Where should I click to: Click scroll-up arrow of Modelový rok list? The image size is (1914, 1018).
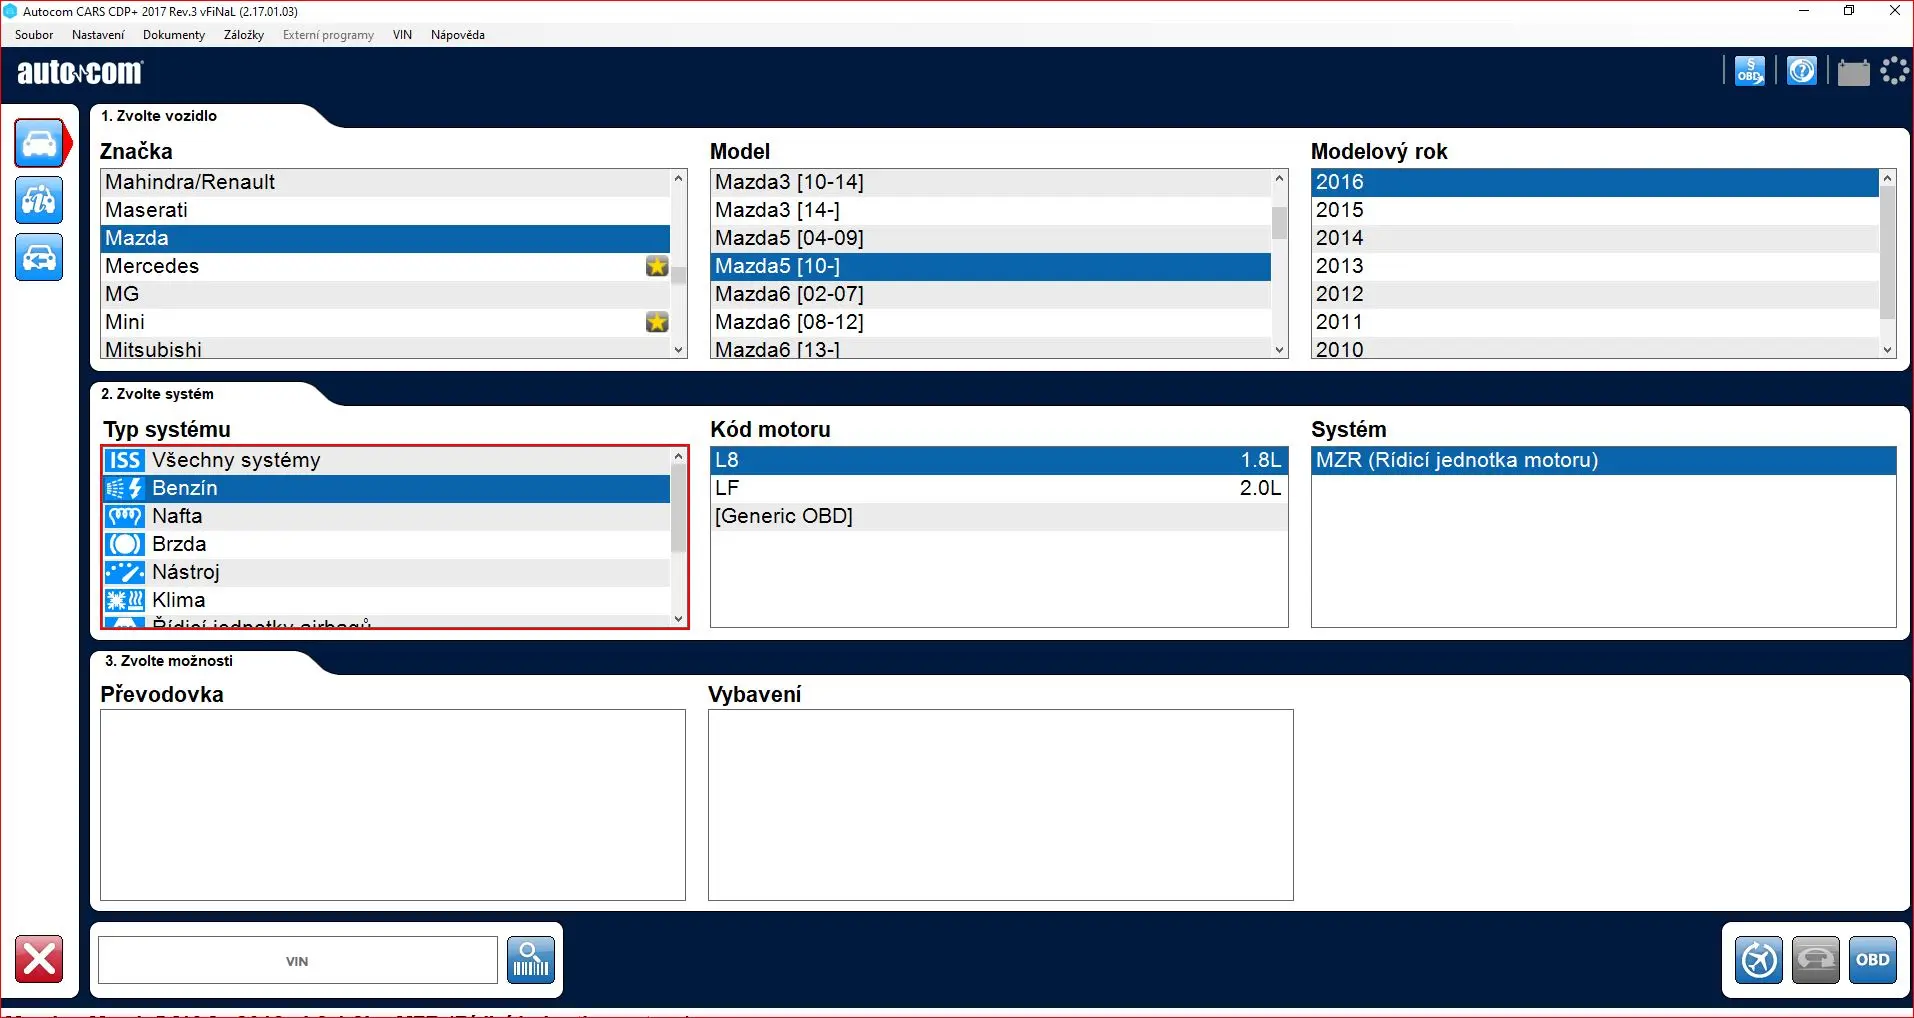pyautogui.click(x=1888, y=178)
